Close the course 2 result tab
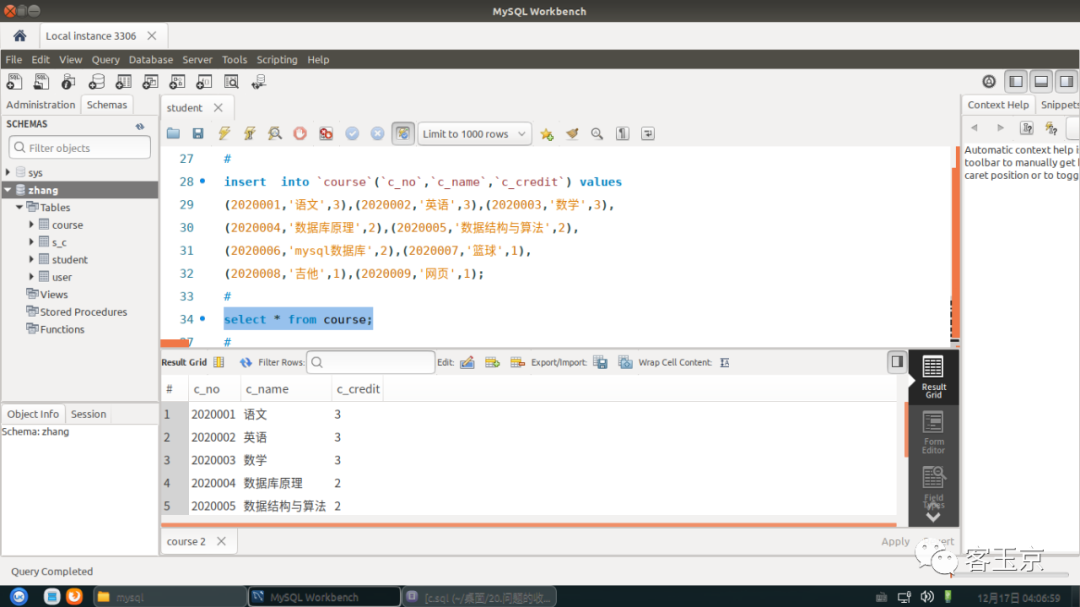1080x607 pixels. 221,542
